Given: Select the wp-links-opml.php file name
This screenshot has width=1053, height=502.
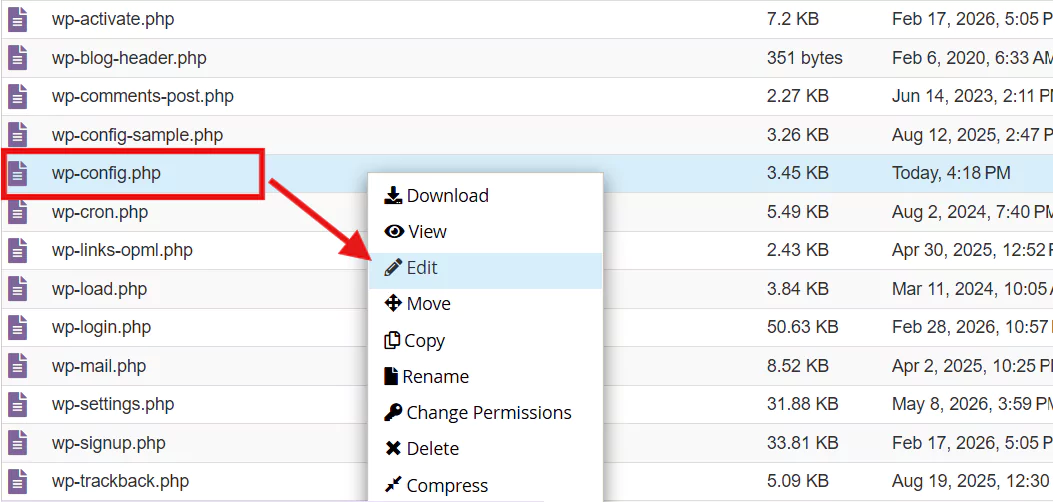Looking at the screenshot, I should pyautogui.click(x=122, y=251).
